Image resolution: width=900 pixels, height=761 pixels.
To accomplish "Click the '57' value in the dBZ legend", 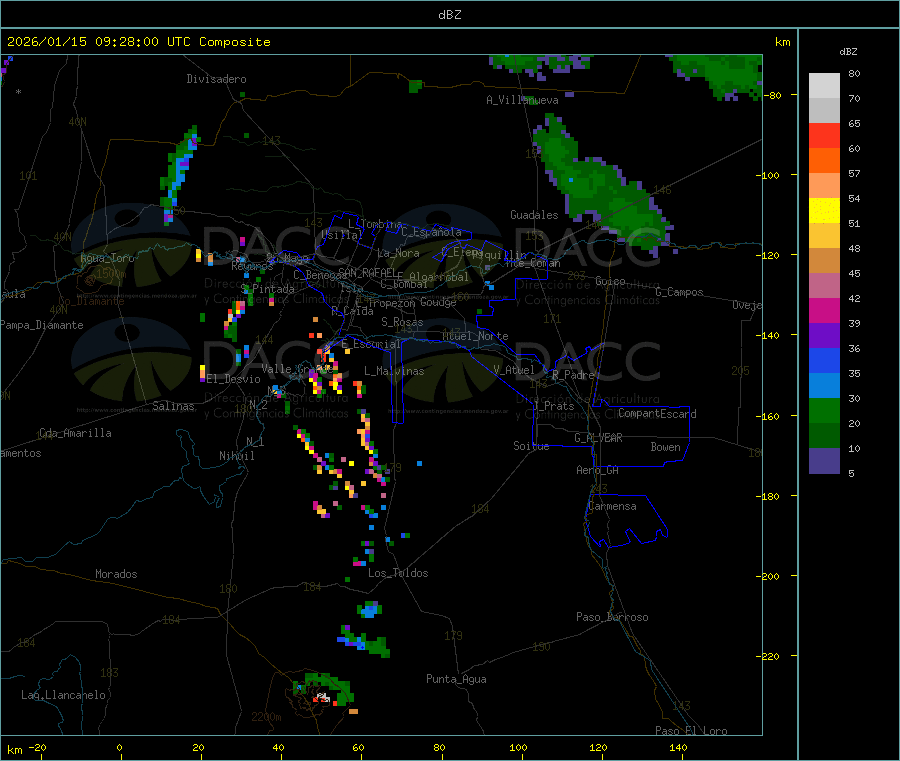I will pyautogui.click(x=854, y=173).
